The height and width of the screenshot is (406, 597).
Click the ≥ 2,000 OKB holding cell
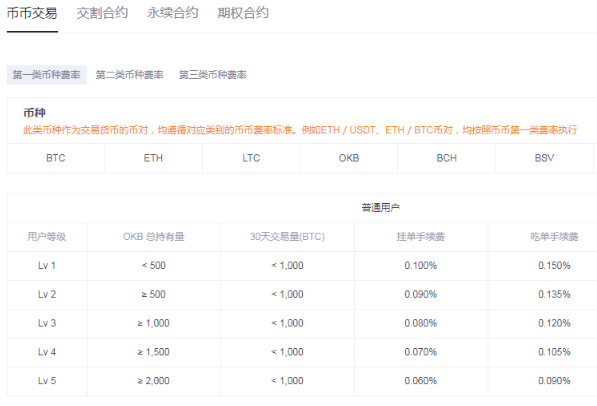pyautogui.click(x=153, y=381)
